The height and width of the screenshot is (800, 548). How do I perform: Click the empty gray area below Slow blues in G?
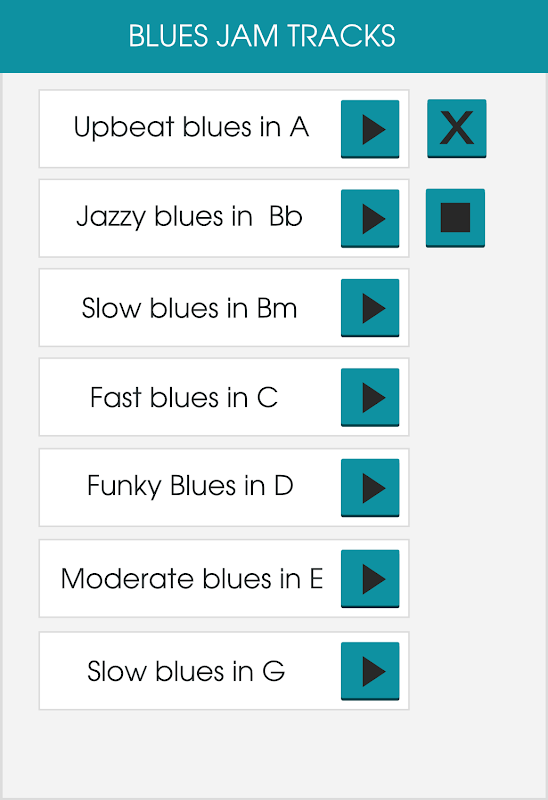pos(225,753)
